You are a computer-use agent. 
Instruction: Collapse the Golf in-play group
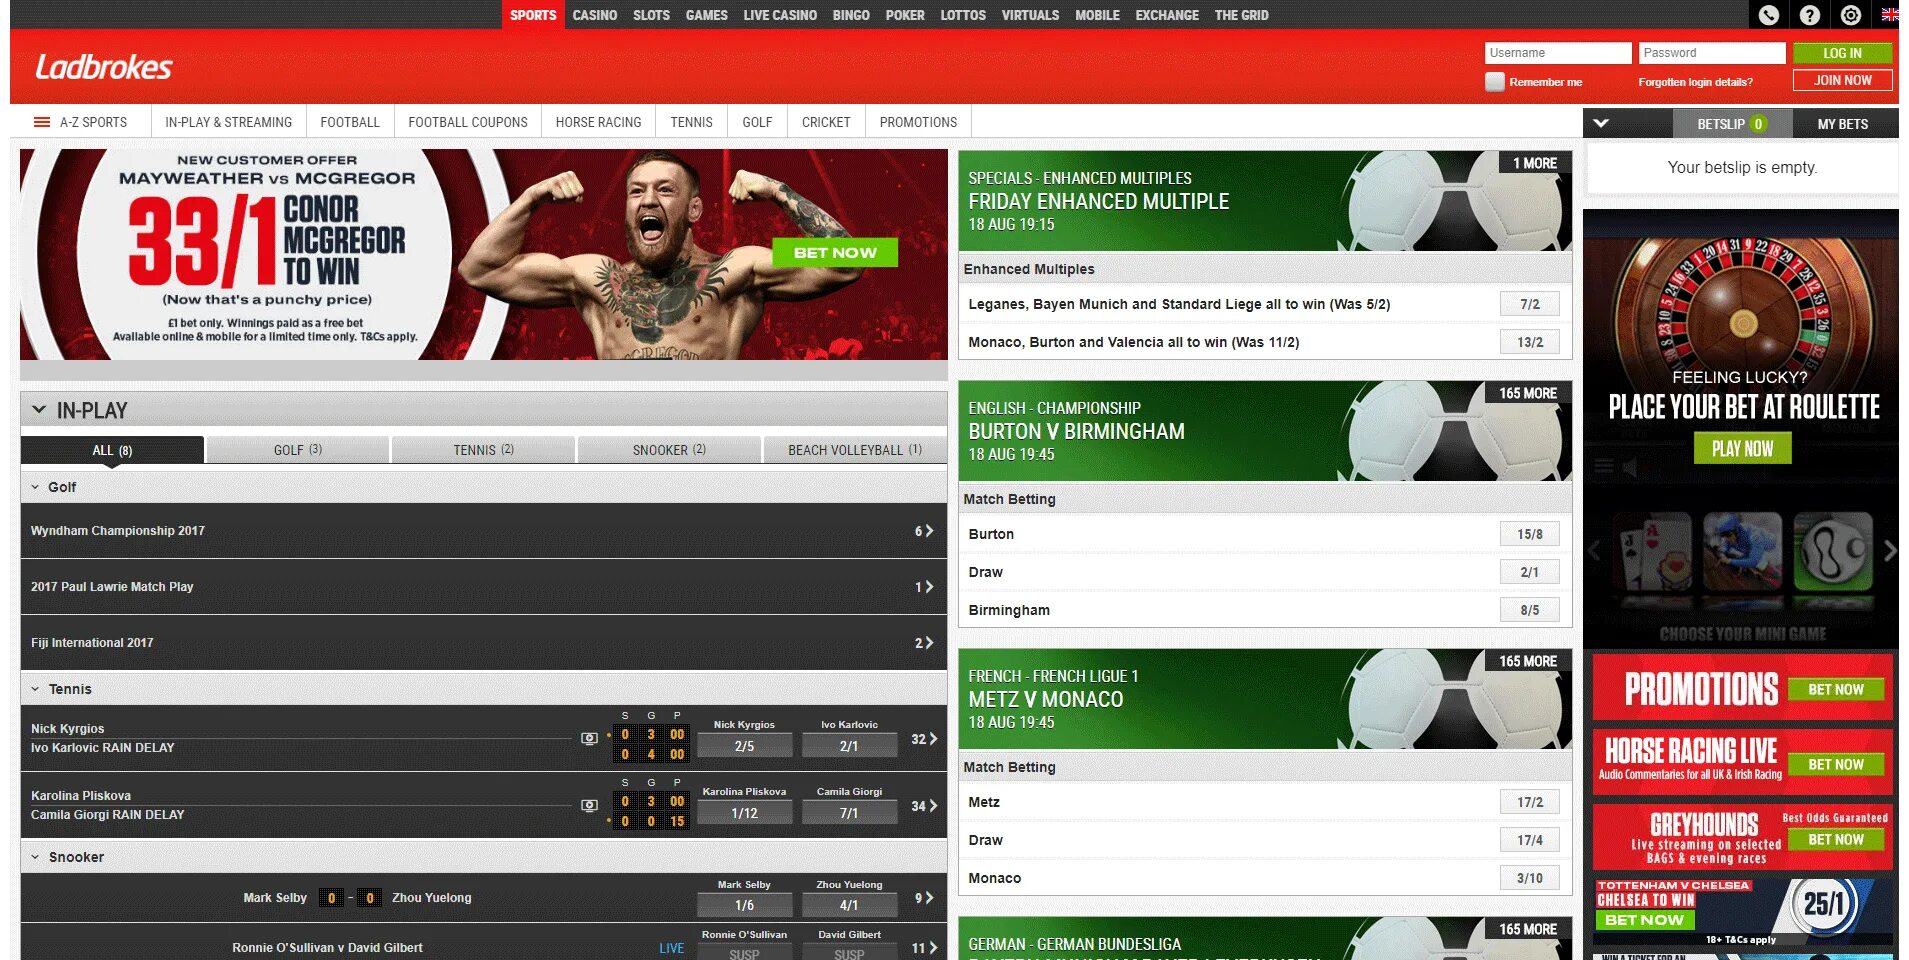(x=35, y=487)
